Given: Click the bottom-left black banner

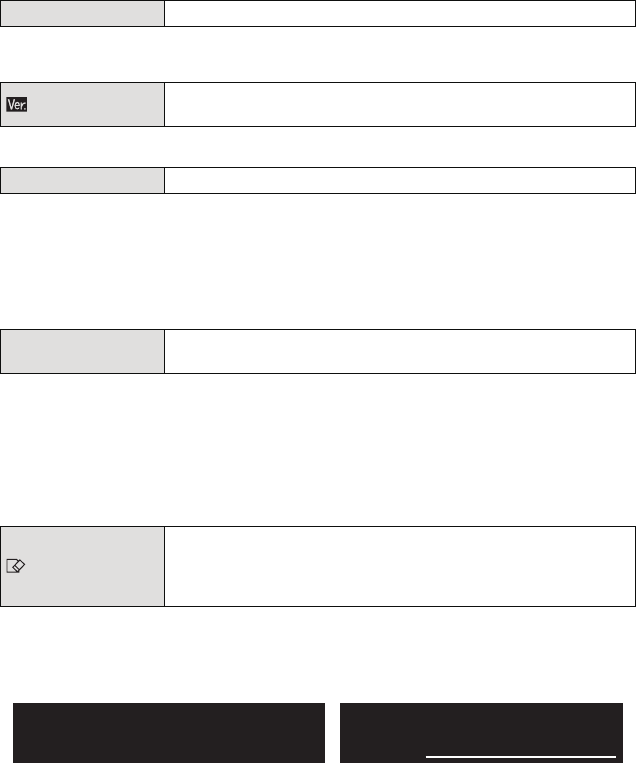Looking at the screenshot, I should click(x=168, y=733).
